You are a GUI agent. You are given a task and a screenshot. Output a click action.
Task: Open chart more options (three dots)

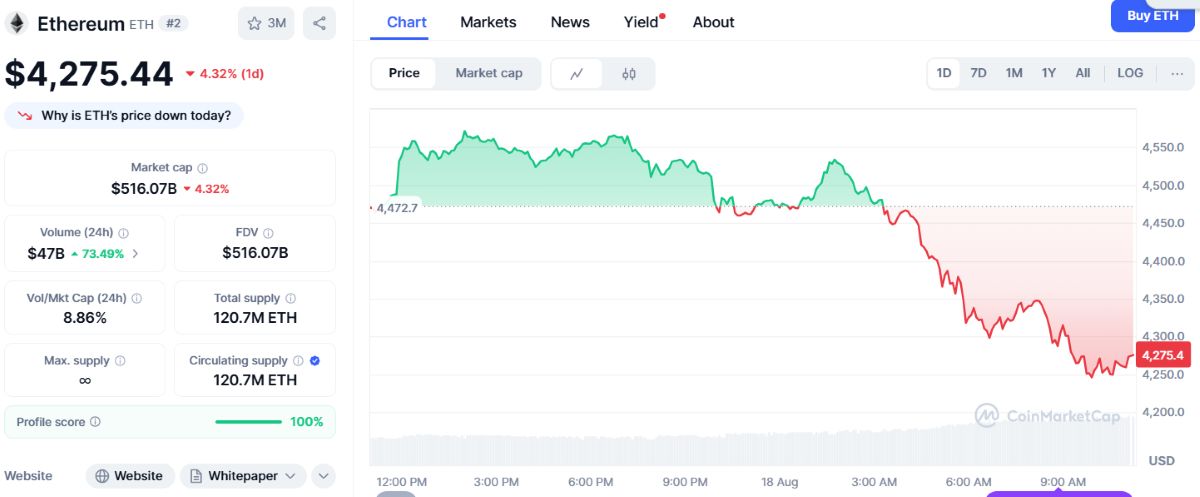1177,73
